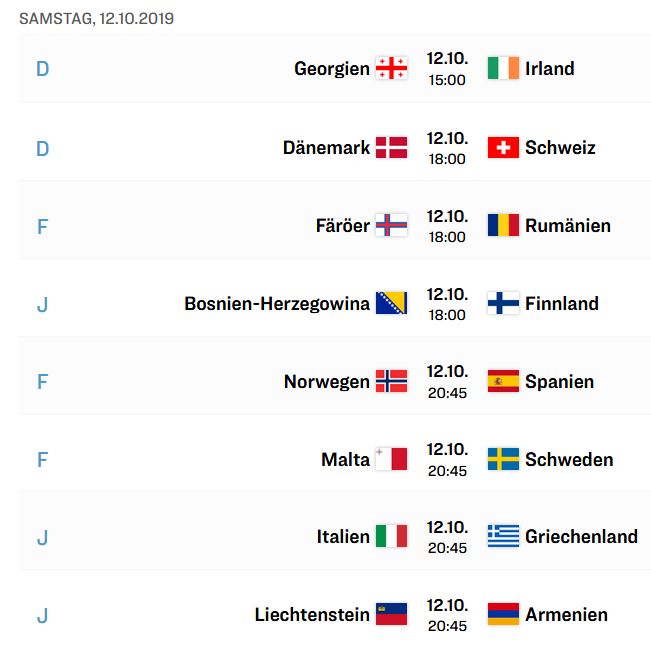Viewport: 651px width, 645px height.
Task: Open the Finnland team link
Action: (x=562, y=304)
